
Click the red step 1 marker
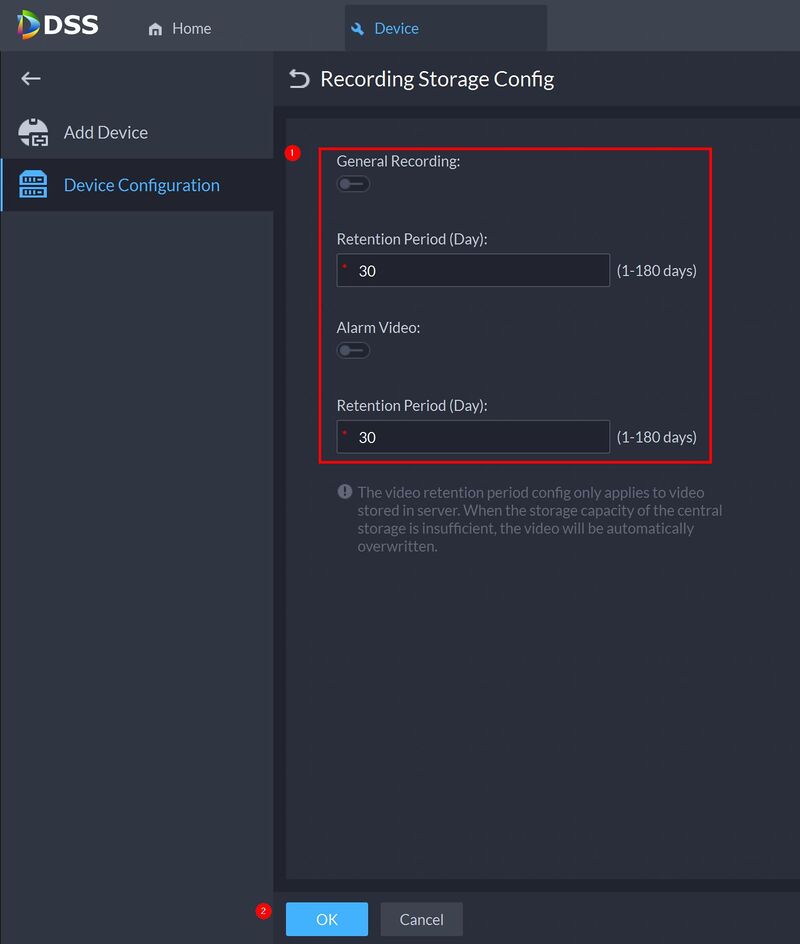coord(293,153)
